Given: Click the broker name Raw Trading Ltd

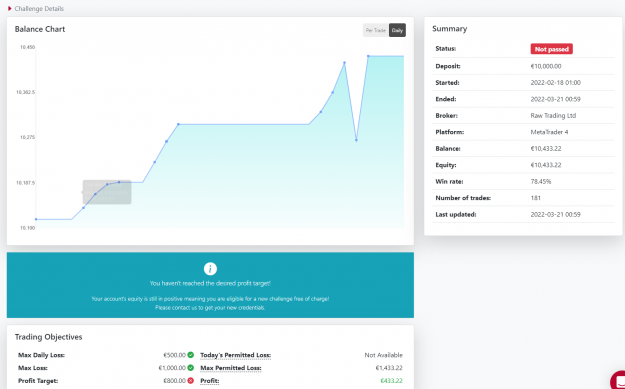Looking at the screenshot, I should (x=553, y=116).
